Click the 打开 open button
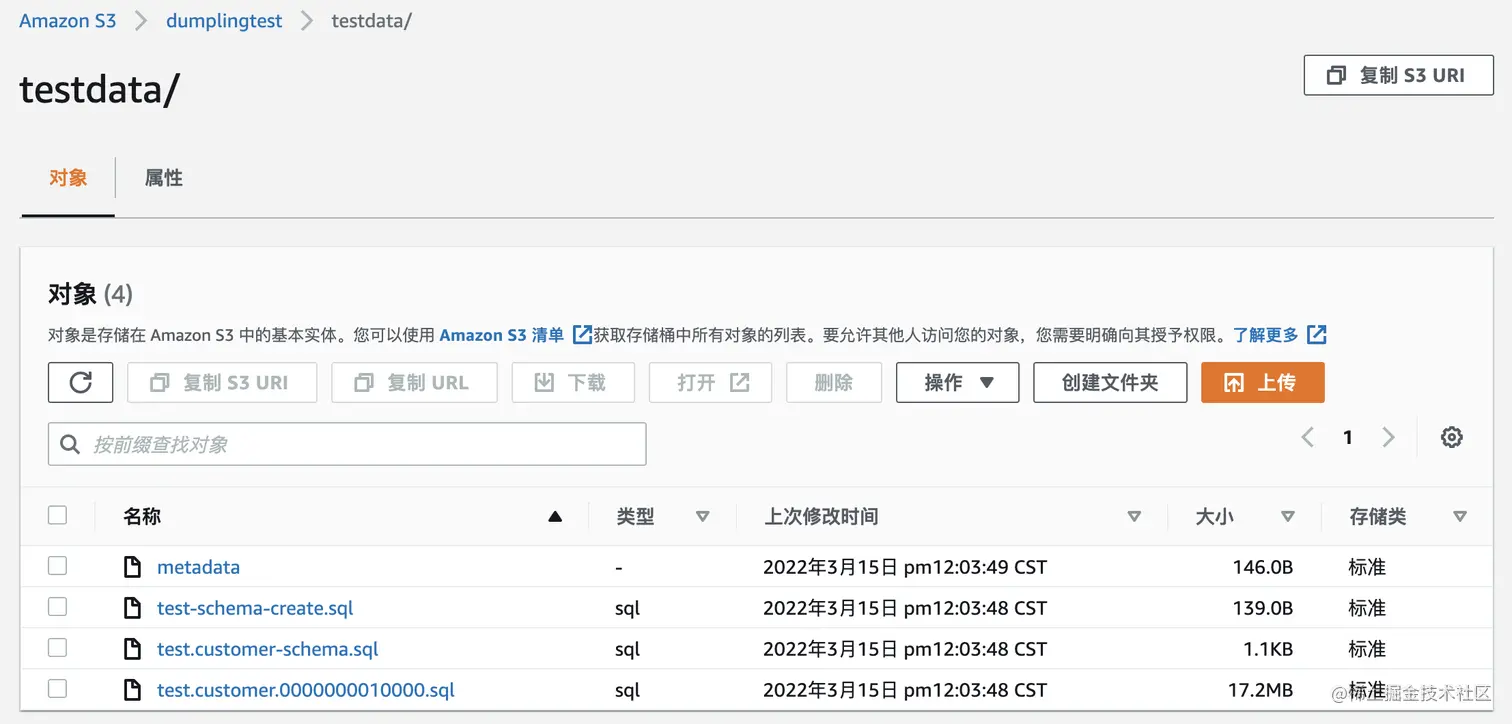 pyautogui.click(x=710, y=382)
